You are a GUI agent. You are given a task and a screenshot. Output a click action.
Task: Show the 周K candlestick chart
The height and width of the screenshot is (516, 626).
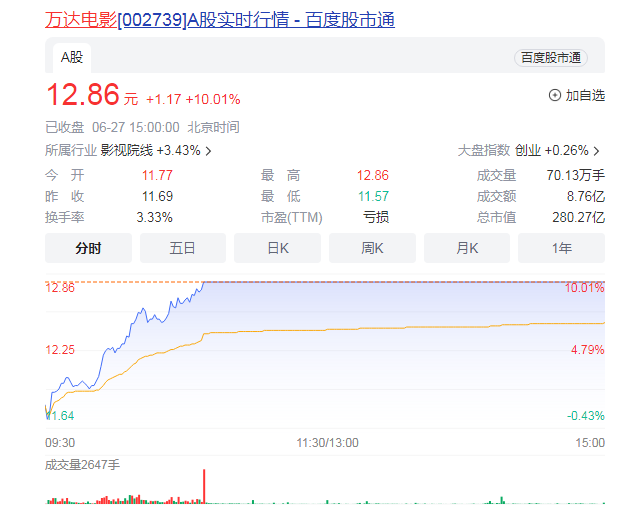coord(372,248)
